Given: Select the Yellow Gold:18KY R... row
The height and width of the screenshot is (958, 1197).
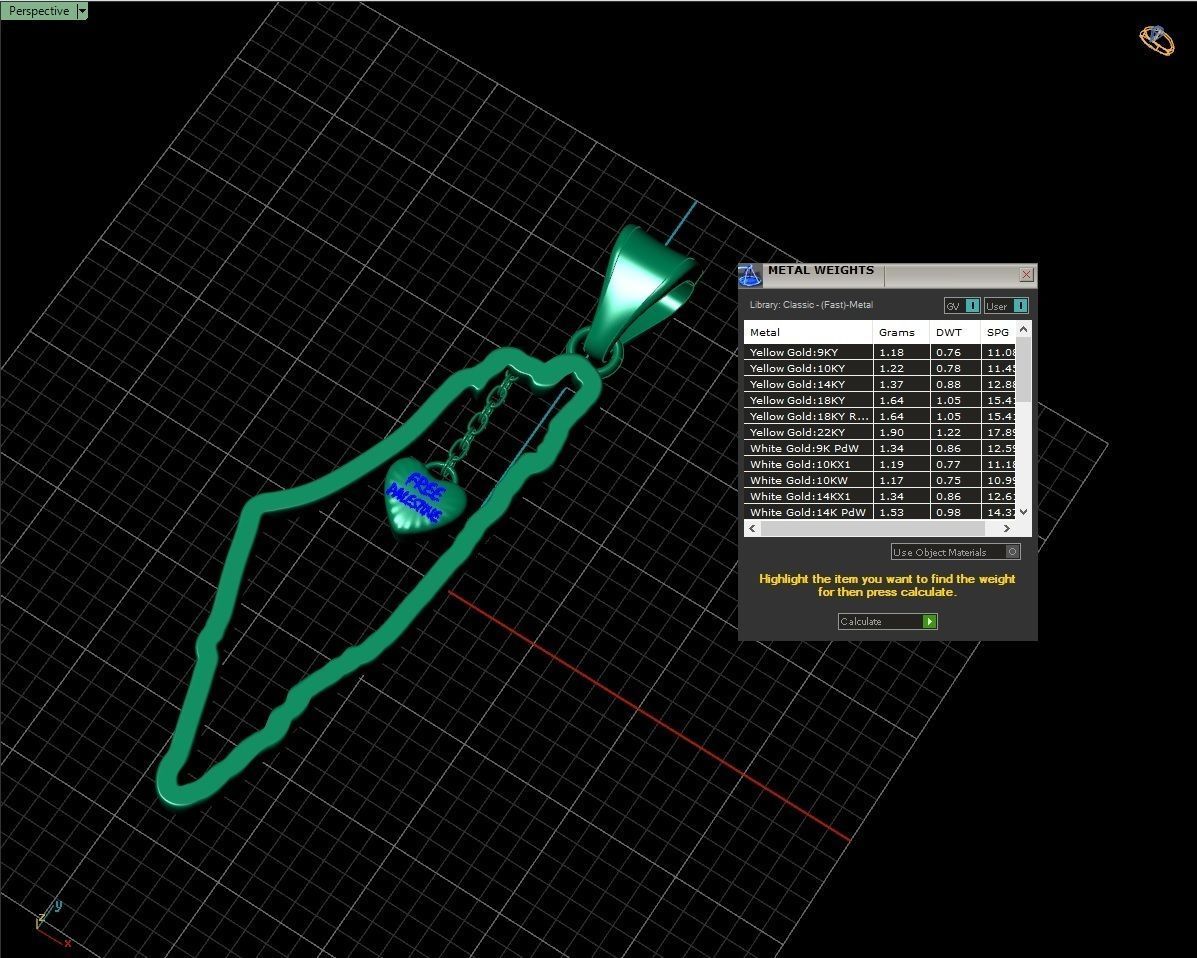Looking at the screenshot, I should pyautogui.click(x=880, y=416).
